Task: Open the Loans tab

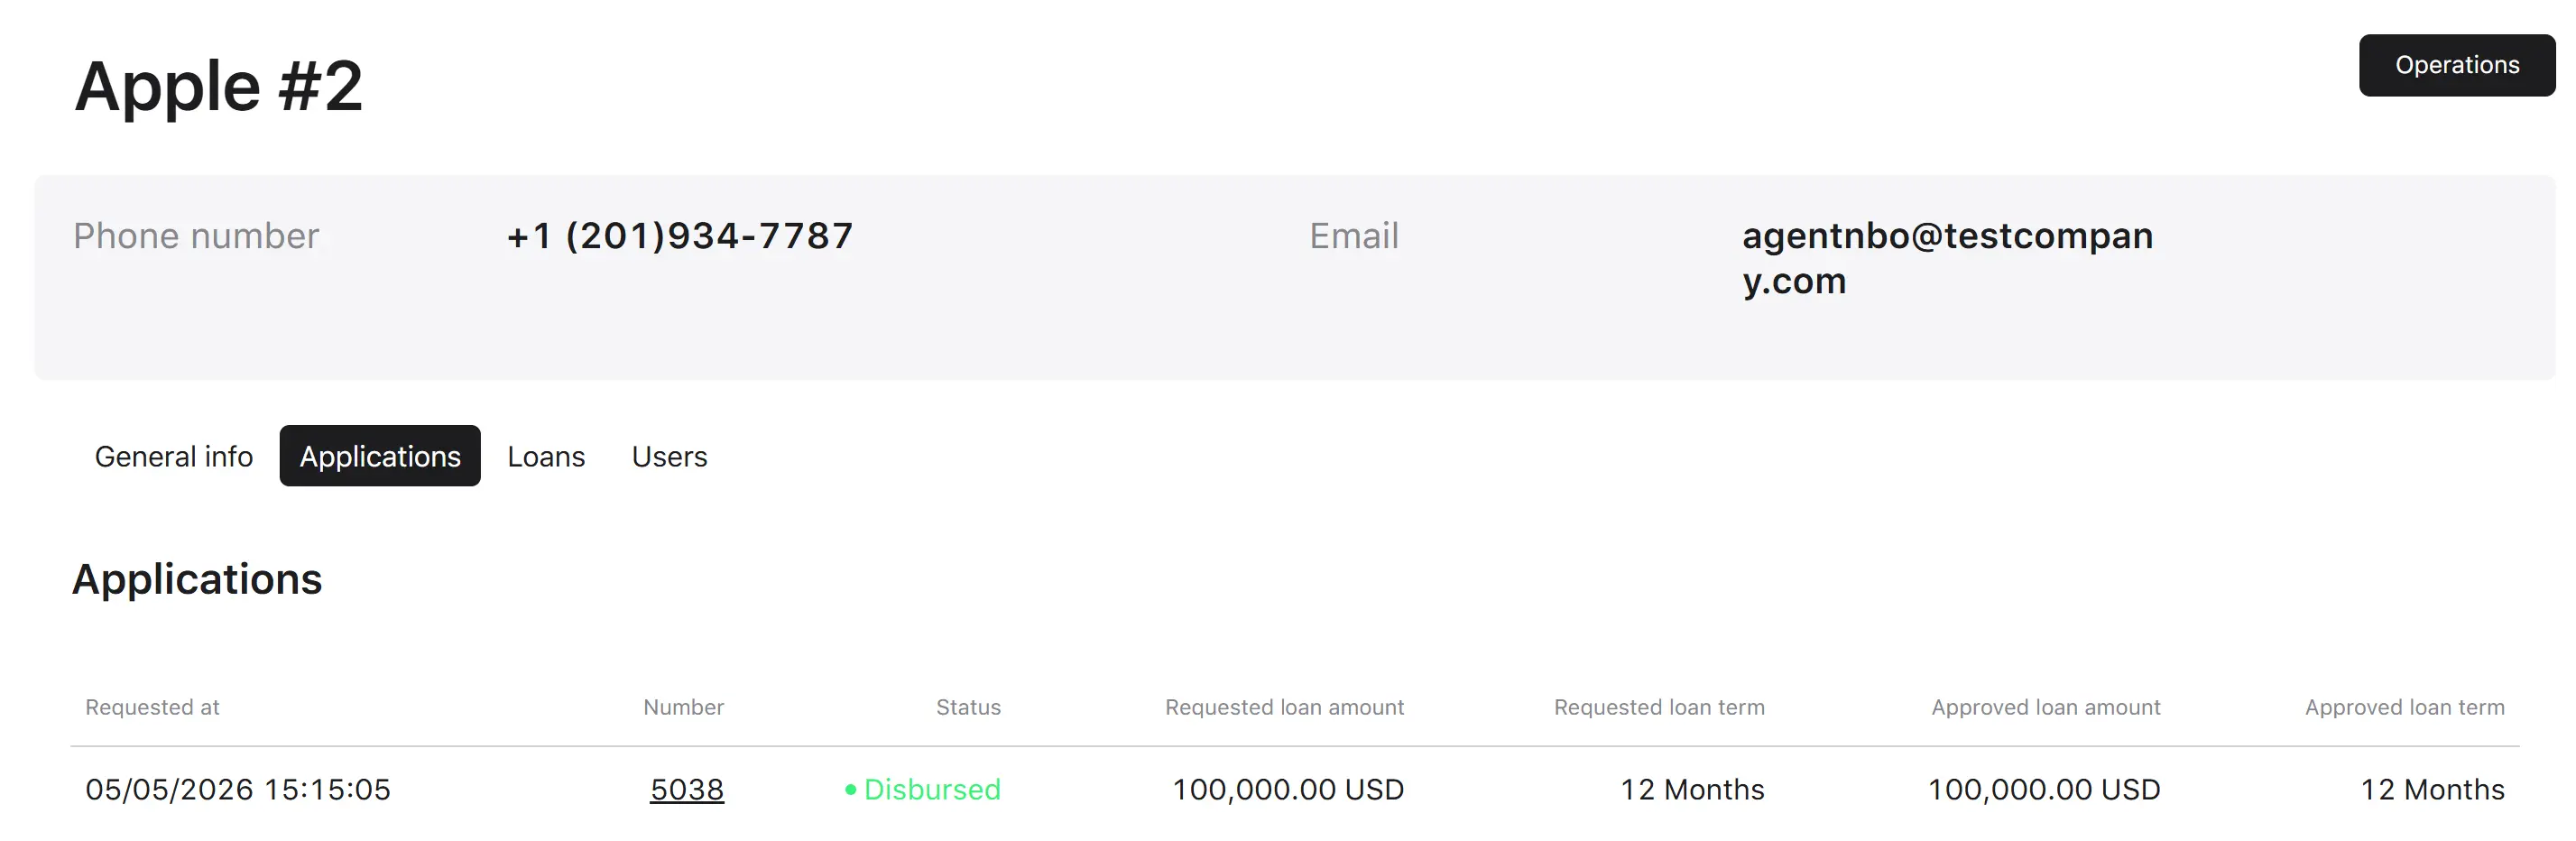Action: point(546,456)
